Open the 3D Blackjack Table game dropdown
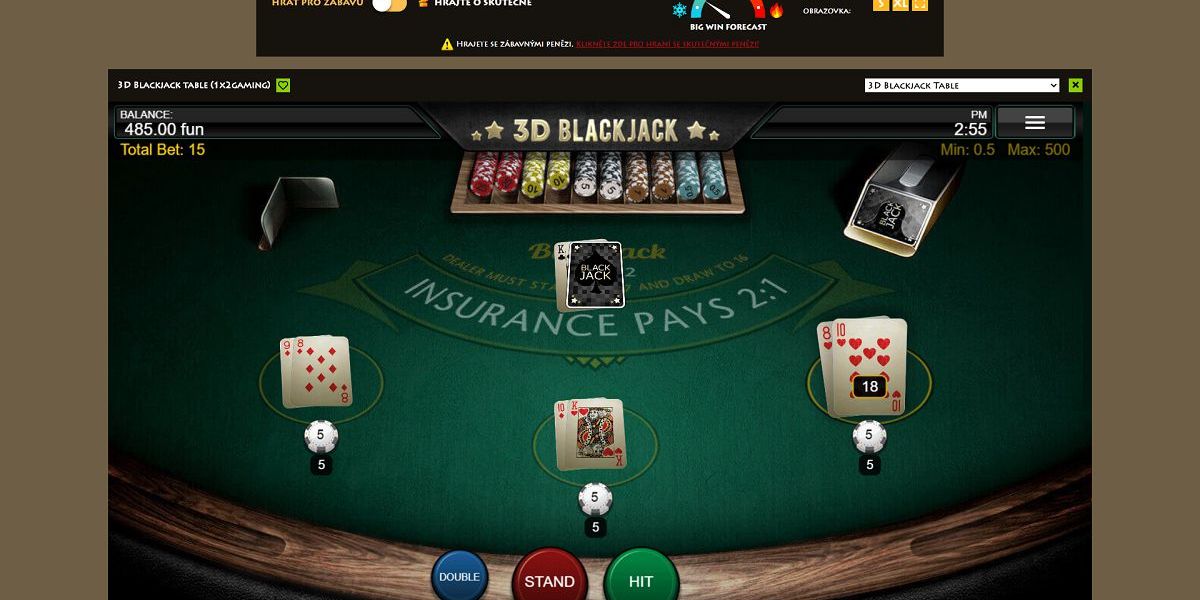The width and height of the screenshot is (1200, 600). coord(962,85)
